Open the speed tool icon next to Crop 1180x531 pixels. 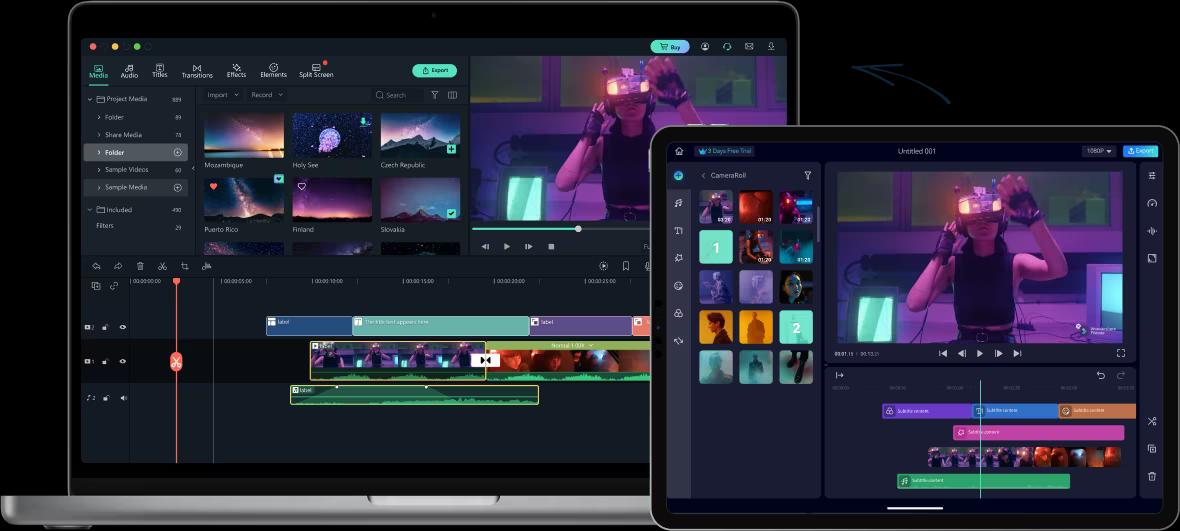(206, 266)
